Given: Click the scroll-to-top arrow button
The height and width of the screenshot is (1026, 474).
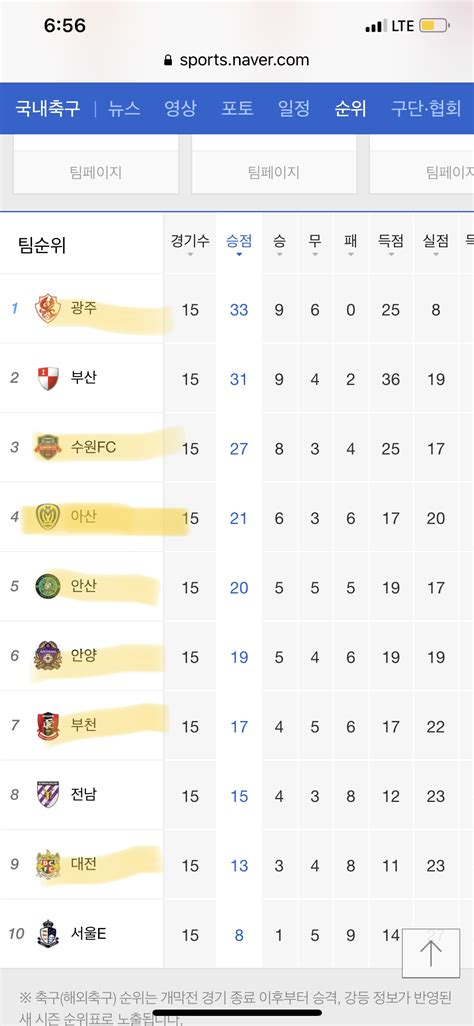Looking at the screenshot, I should pos(431,953).
